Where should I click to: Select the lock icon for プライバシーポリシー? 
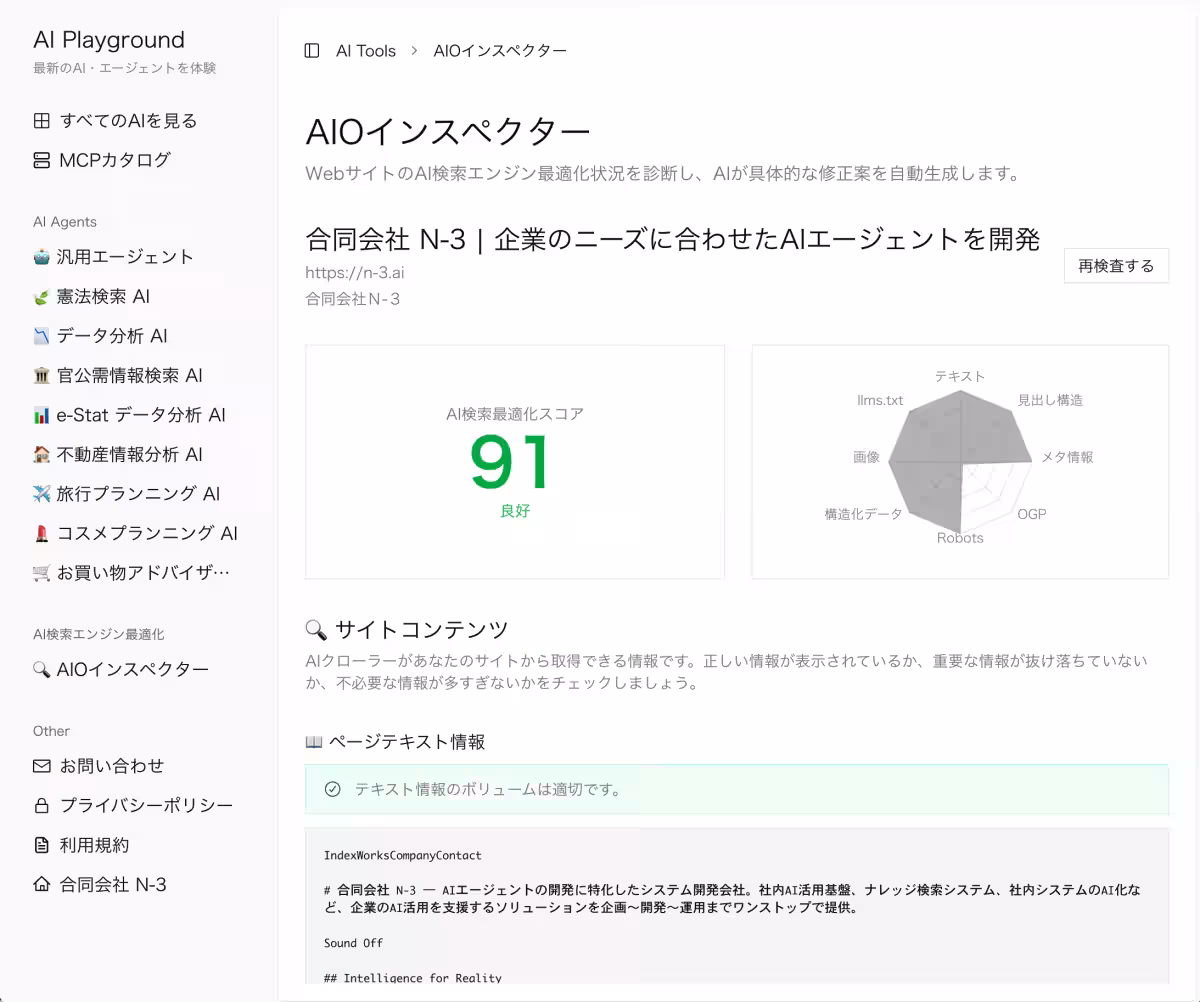click(x=40, y=805)
